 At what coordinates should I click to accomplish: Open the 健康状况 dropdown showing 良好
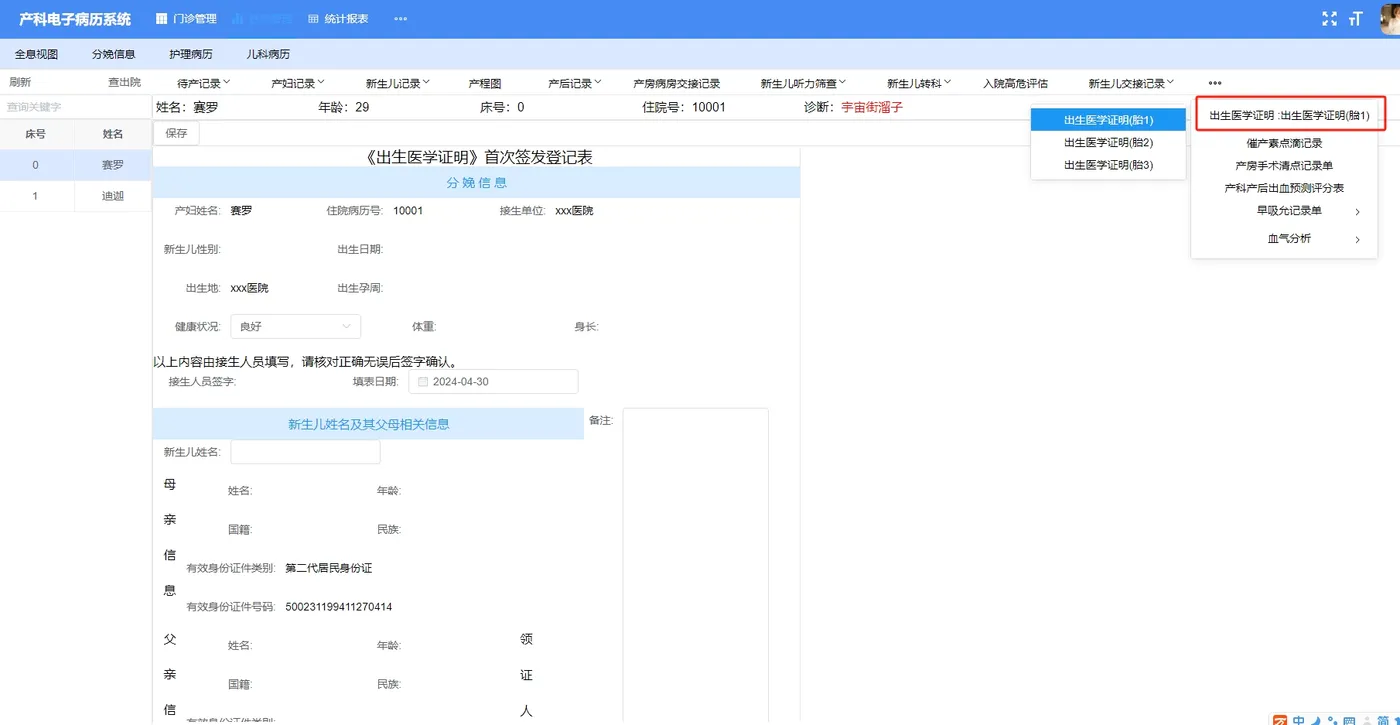click(x=295, y=326)
